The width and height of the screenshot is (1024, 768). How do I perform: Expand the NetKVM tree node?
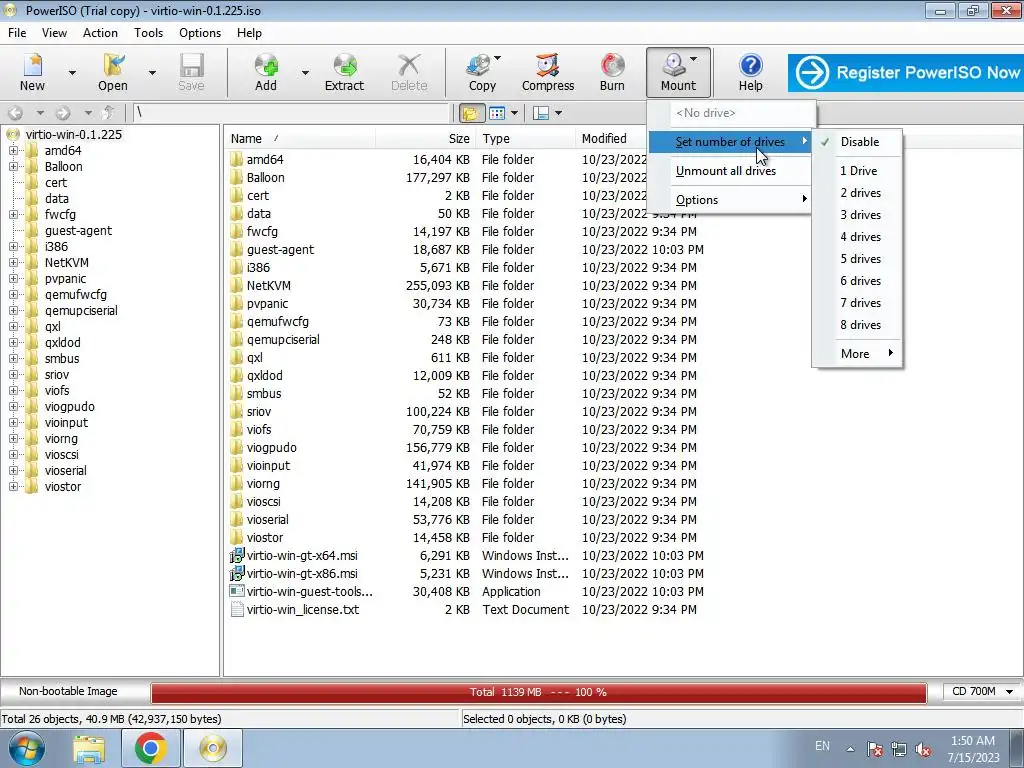(x=13, y=263)
